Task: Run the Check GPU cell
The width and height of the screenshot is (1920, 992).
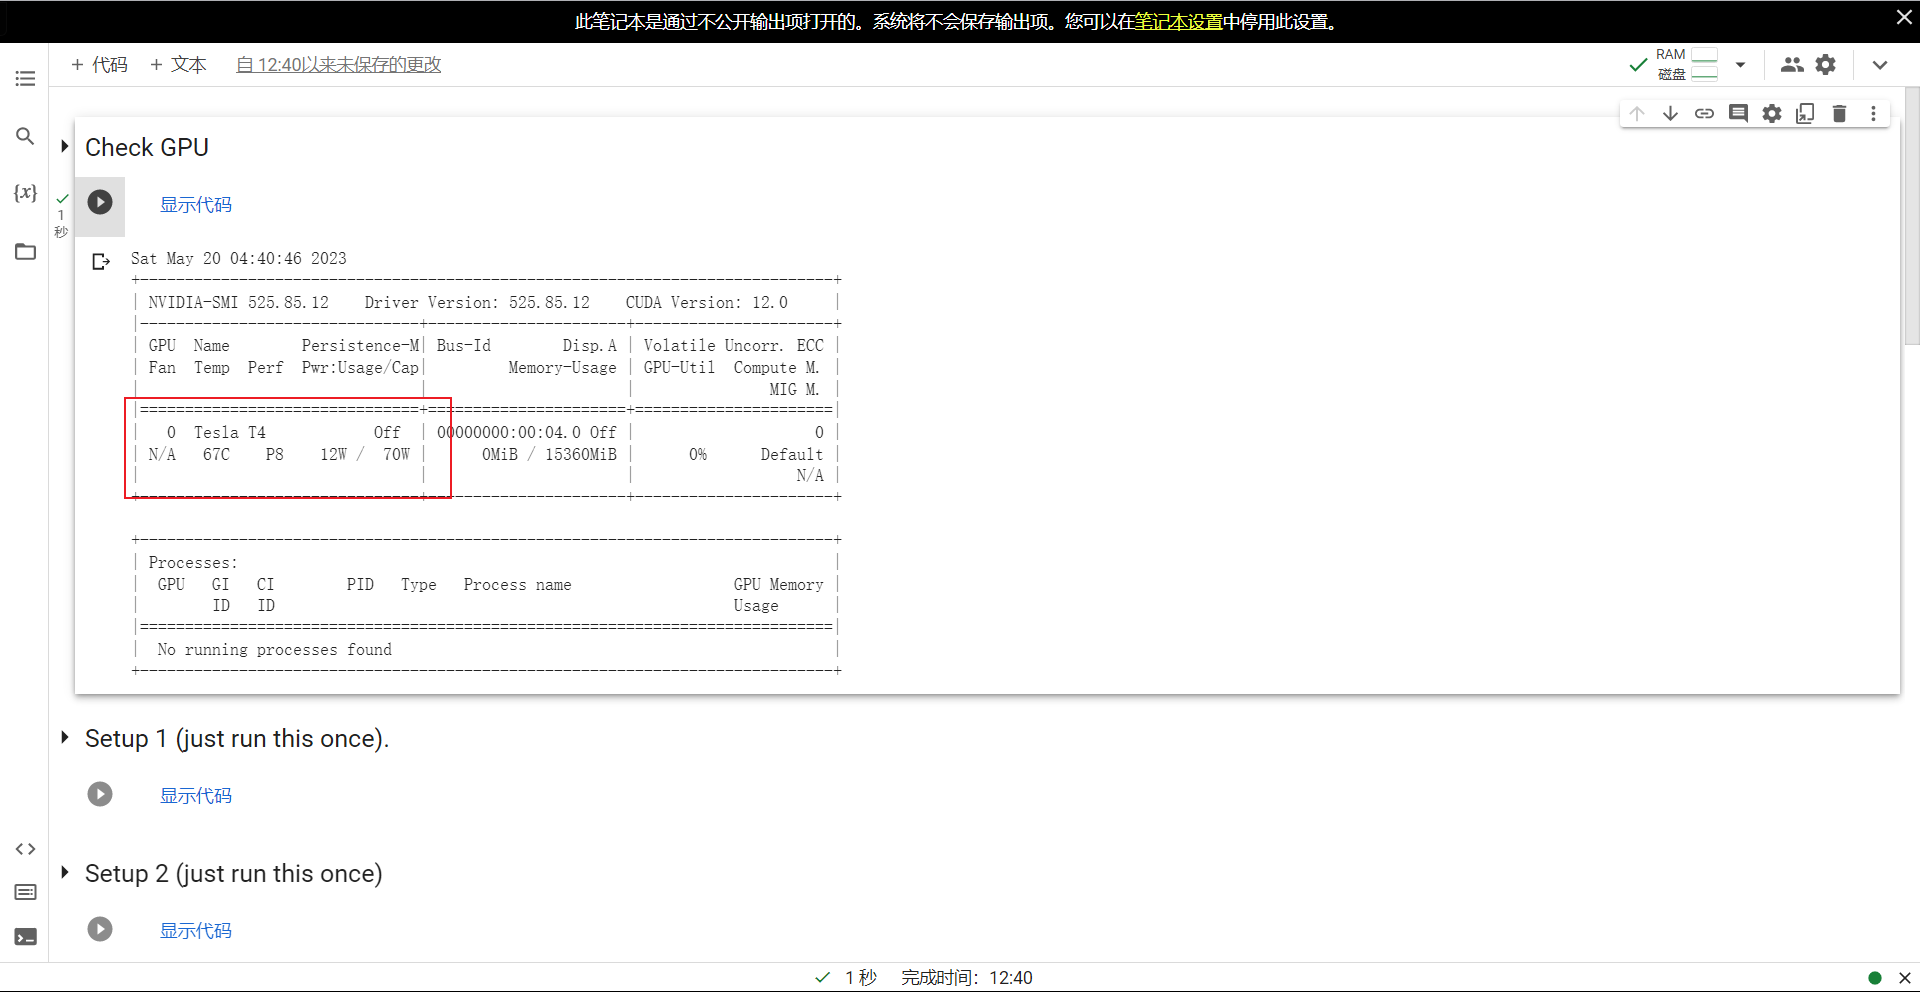Action: (100, 203)
